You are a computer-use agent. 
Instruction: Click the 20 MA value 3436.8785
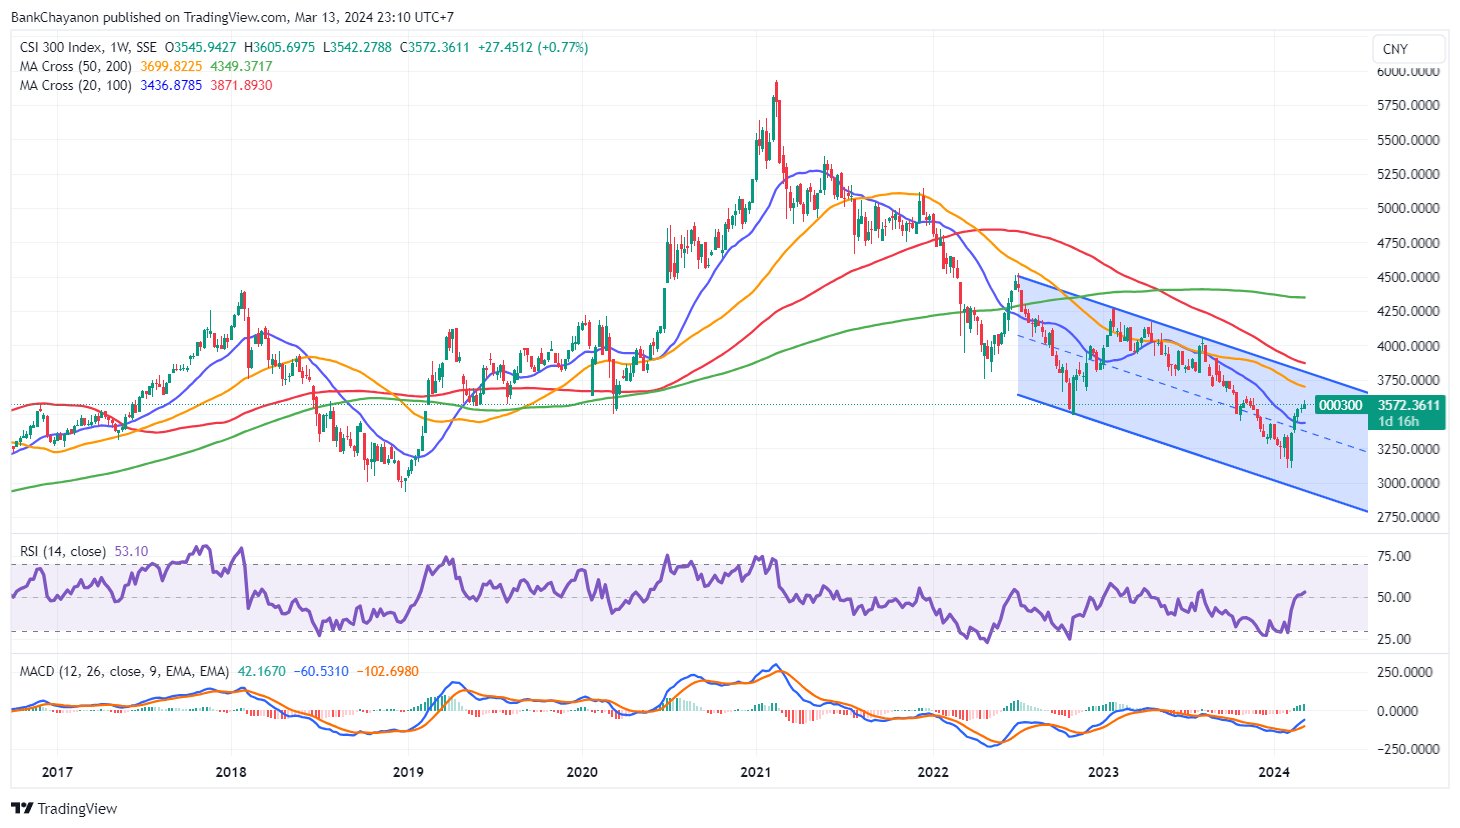pyautogui.click(x=171, y=85)
